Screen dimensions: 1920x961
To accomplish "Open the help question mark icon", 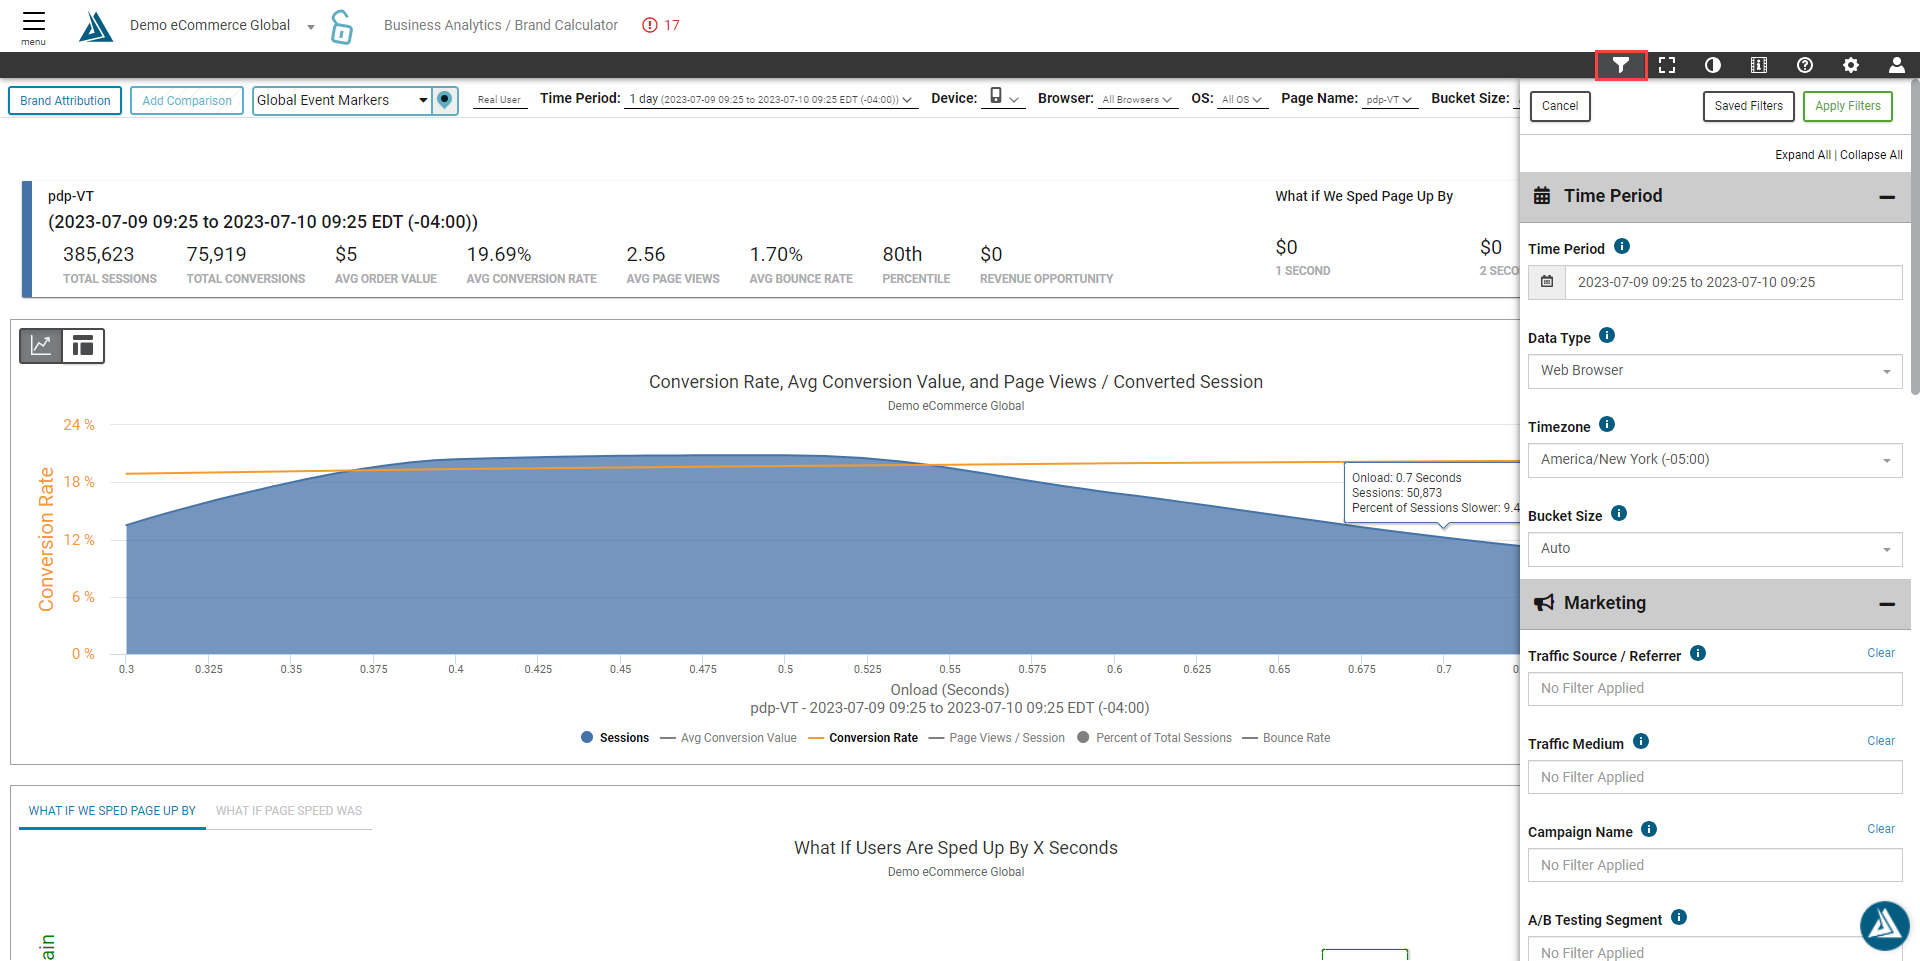I will coord(1805,65).
